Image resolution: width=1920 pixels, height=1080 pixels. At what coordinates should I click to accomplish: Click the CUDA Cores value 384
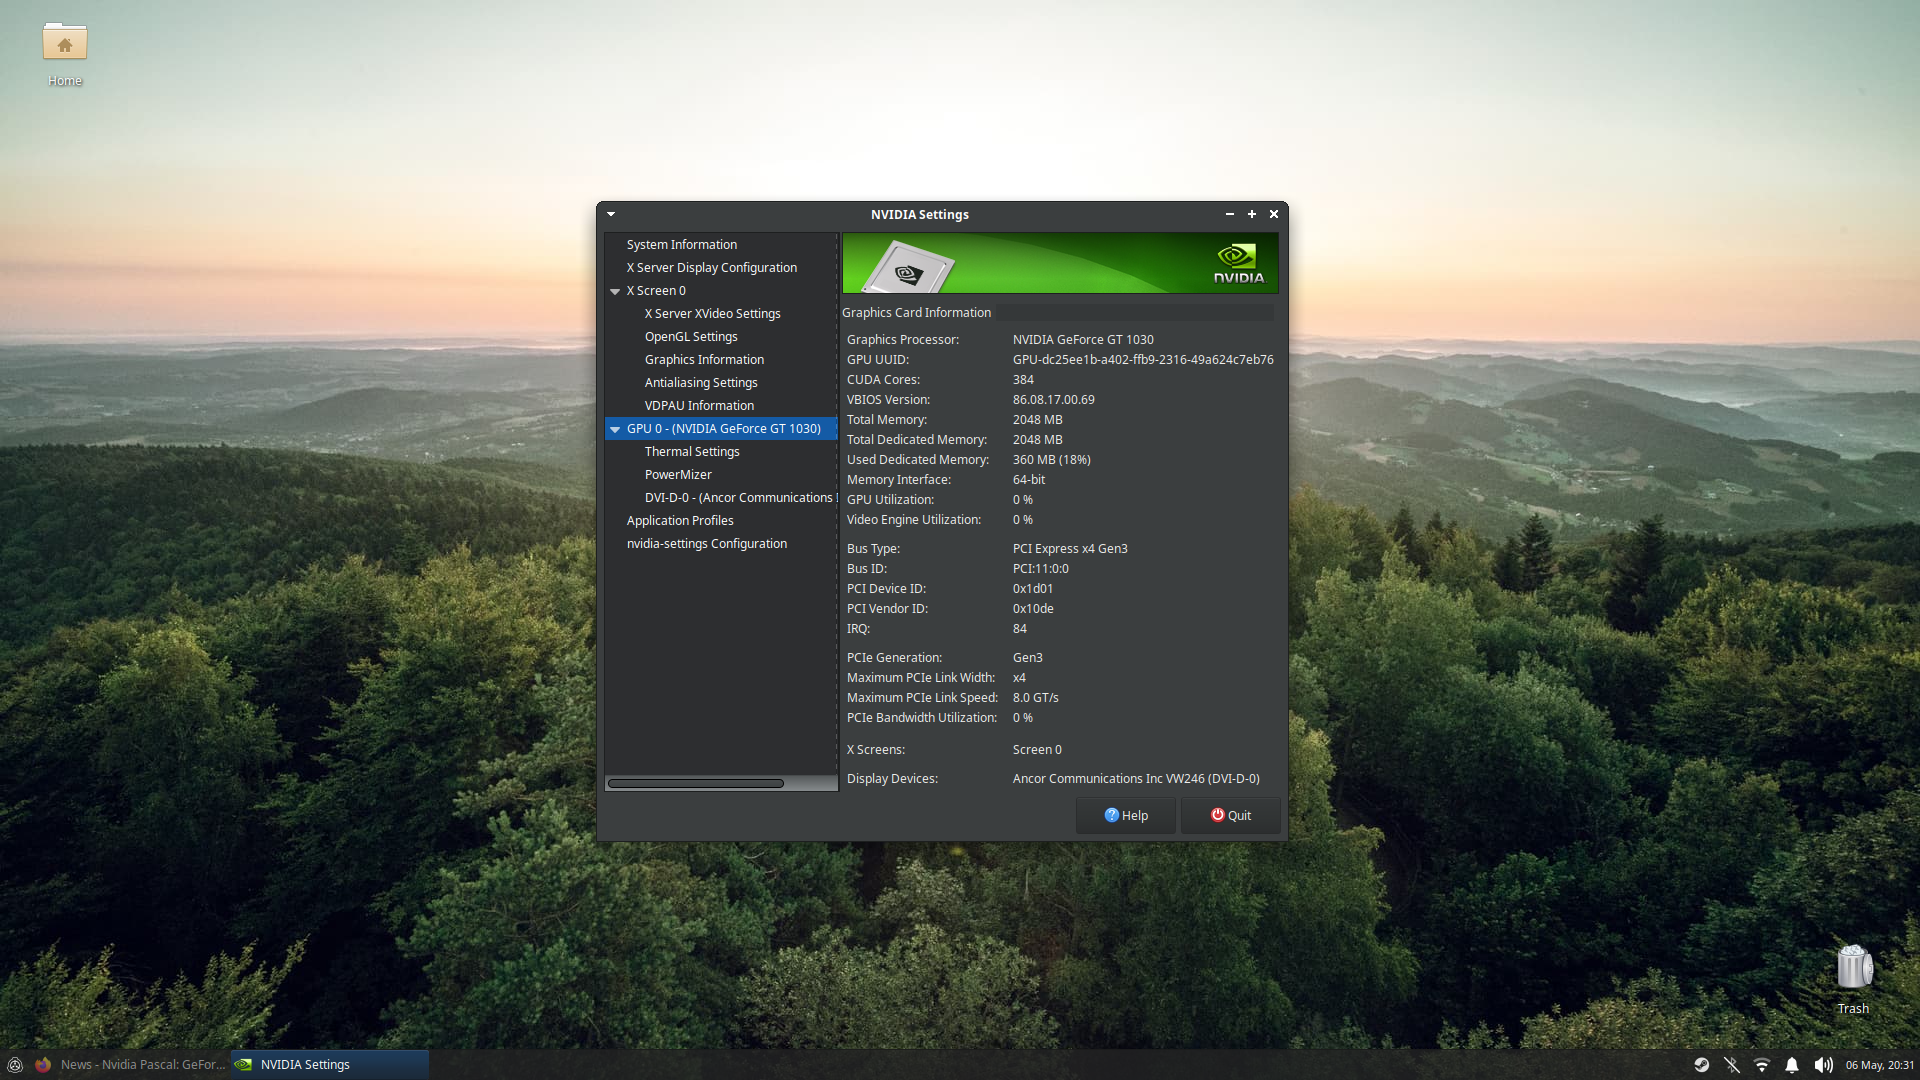(1023, 380)
